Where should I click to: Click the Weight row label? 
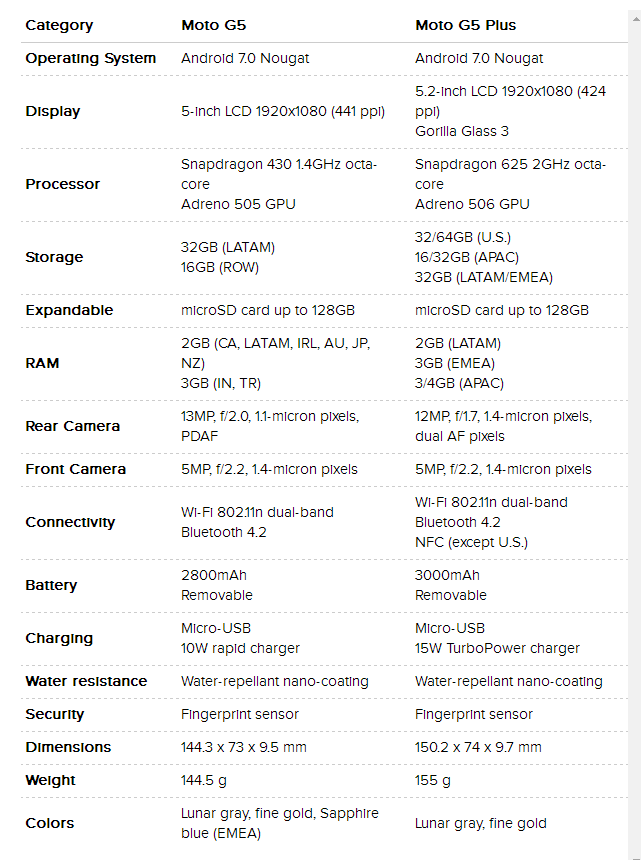[x=50, y=780]
